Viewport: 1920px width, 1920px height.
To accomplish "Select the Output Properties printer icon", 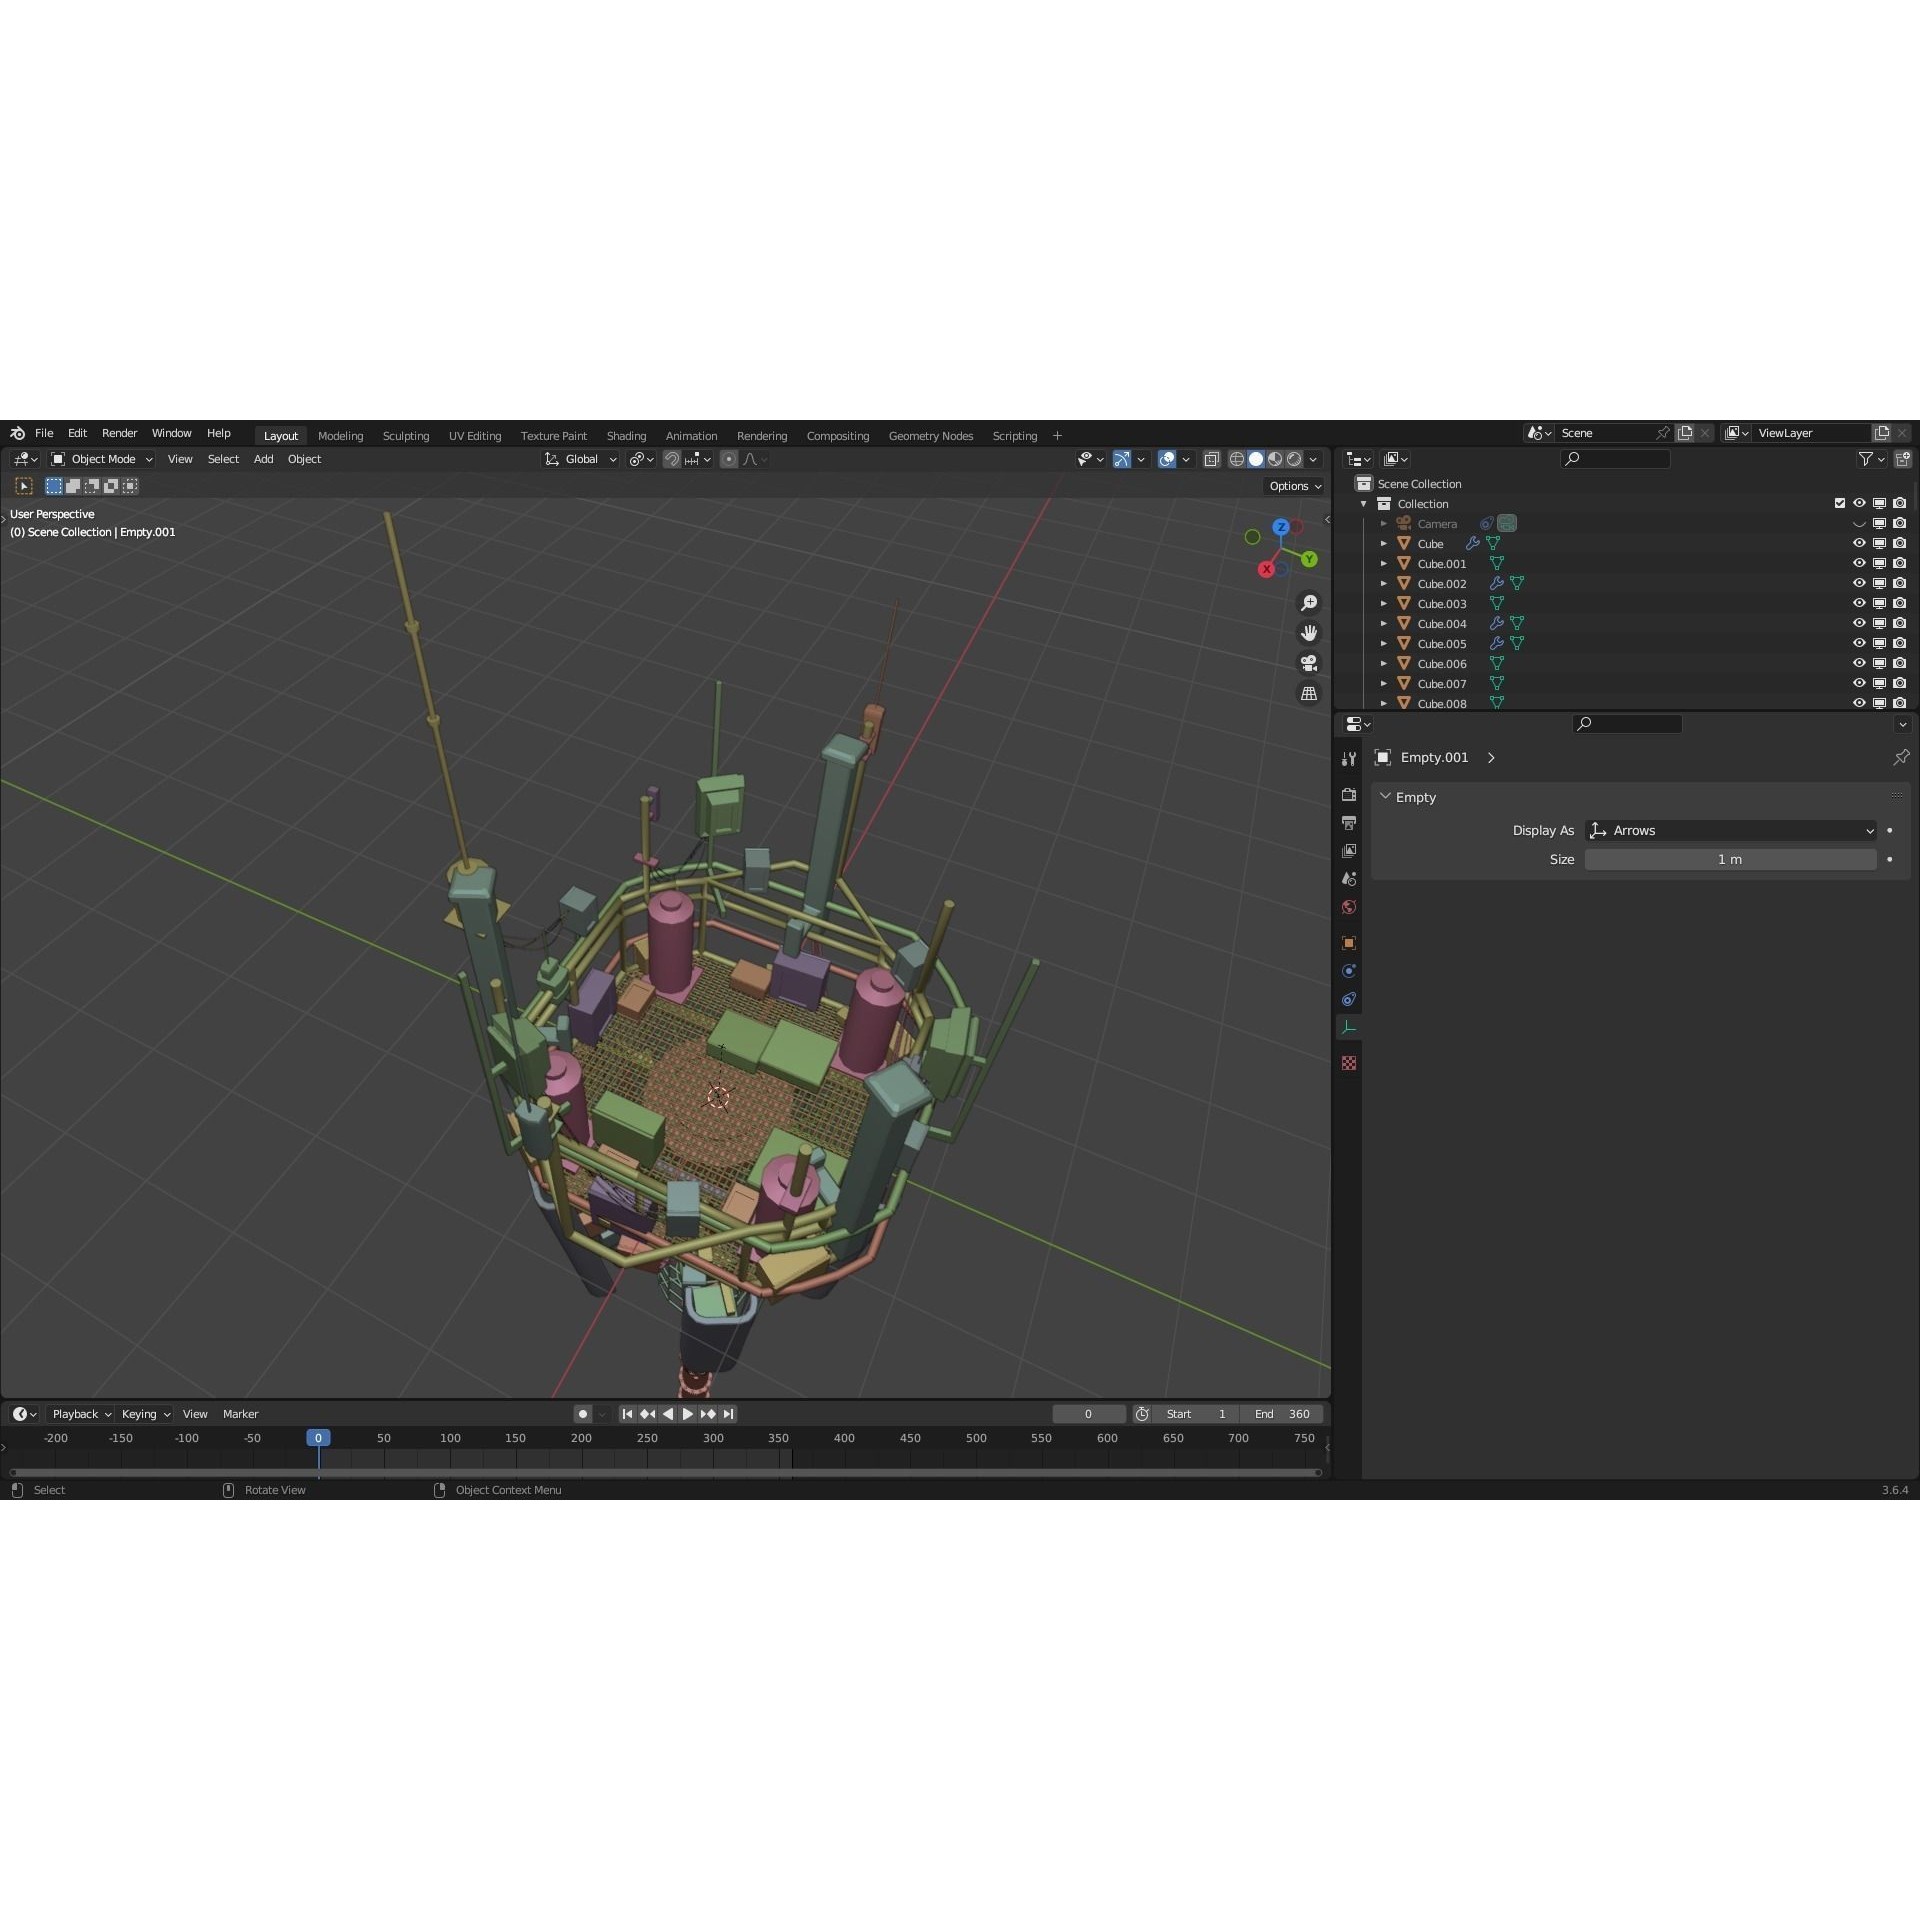I will pyautogui.click(x=1349, y=821).
